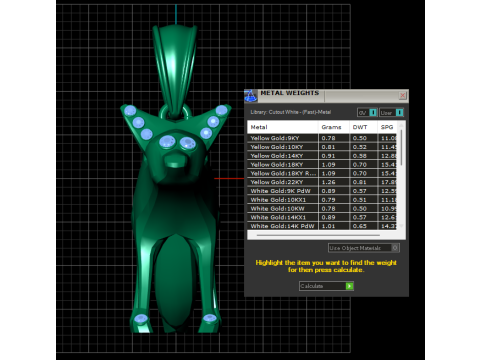Viewport: 480px width, 360px height.
Task: Click the scroll up arrow of metals list
Action: click(401, 125)
